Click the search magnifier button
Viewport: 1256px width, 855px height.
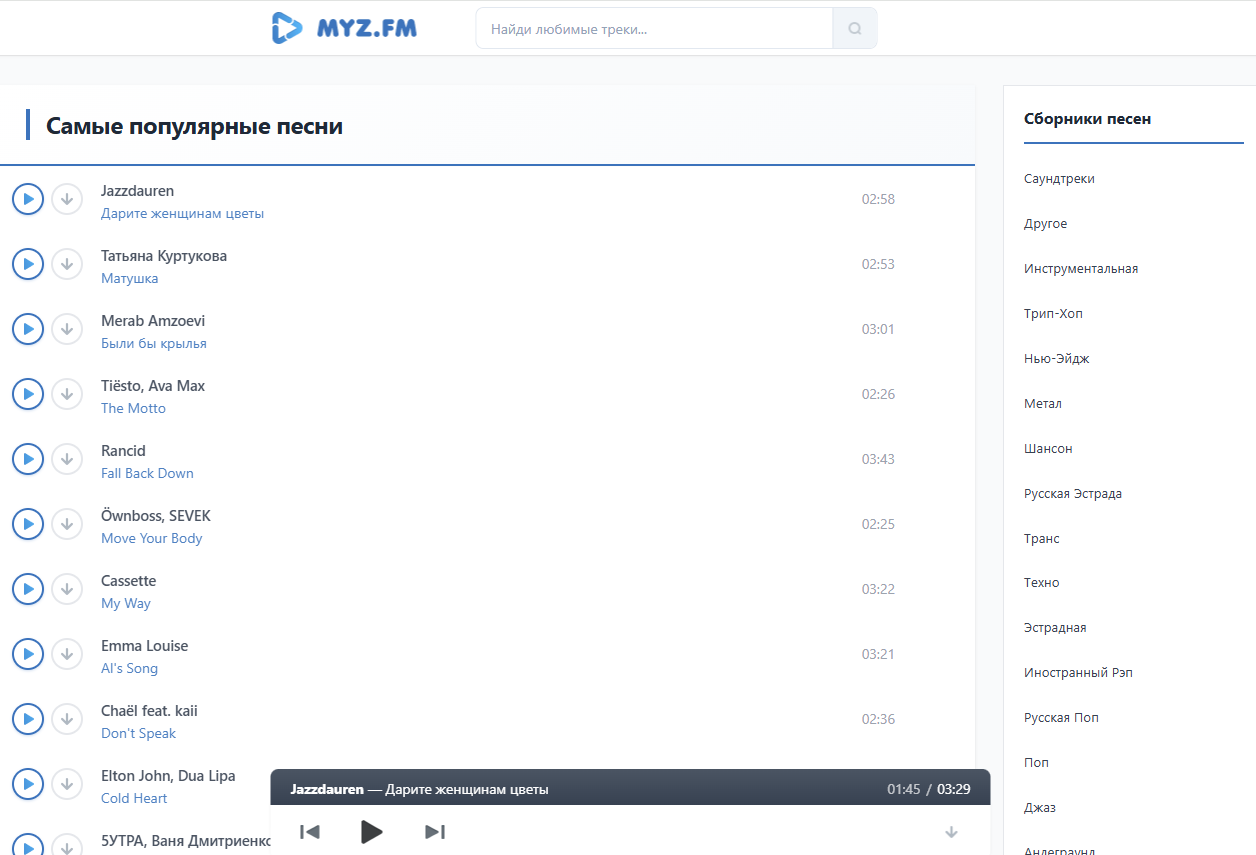coord(855,28)
